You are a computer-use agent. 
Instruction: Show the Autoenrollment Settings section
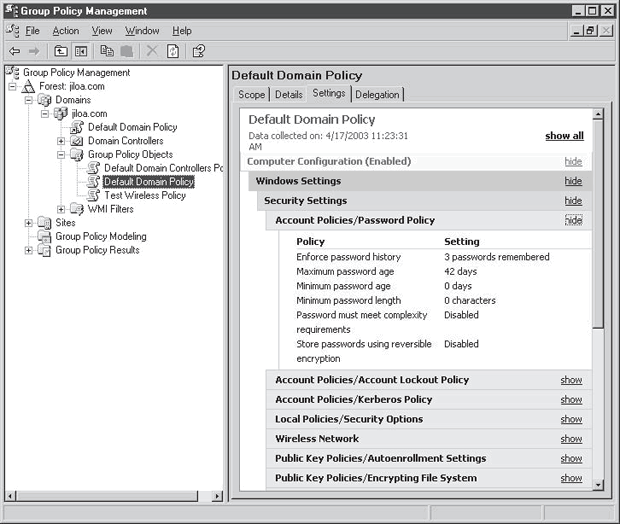coord(571,458)
